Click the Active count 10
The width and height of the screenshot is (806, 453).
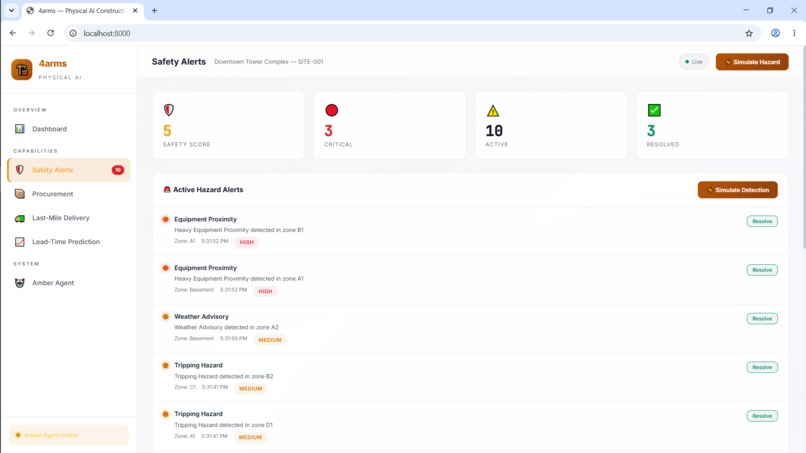(x=494, y=131)
